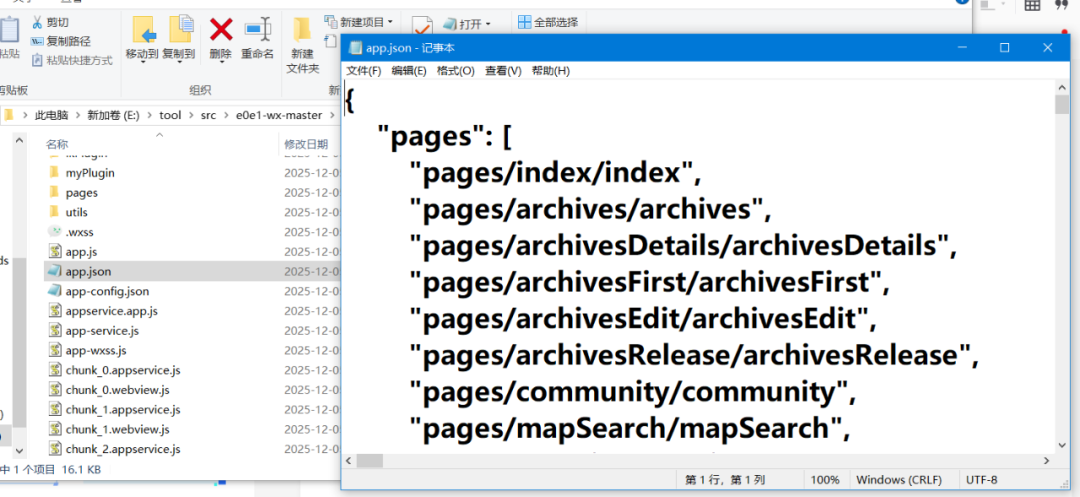Click tool folder in the address breadcrumb

pyautogui.click(x=170, y=115)
